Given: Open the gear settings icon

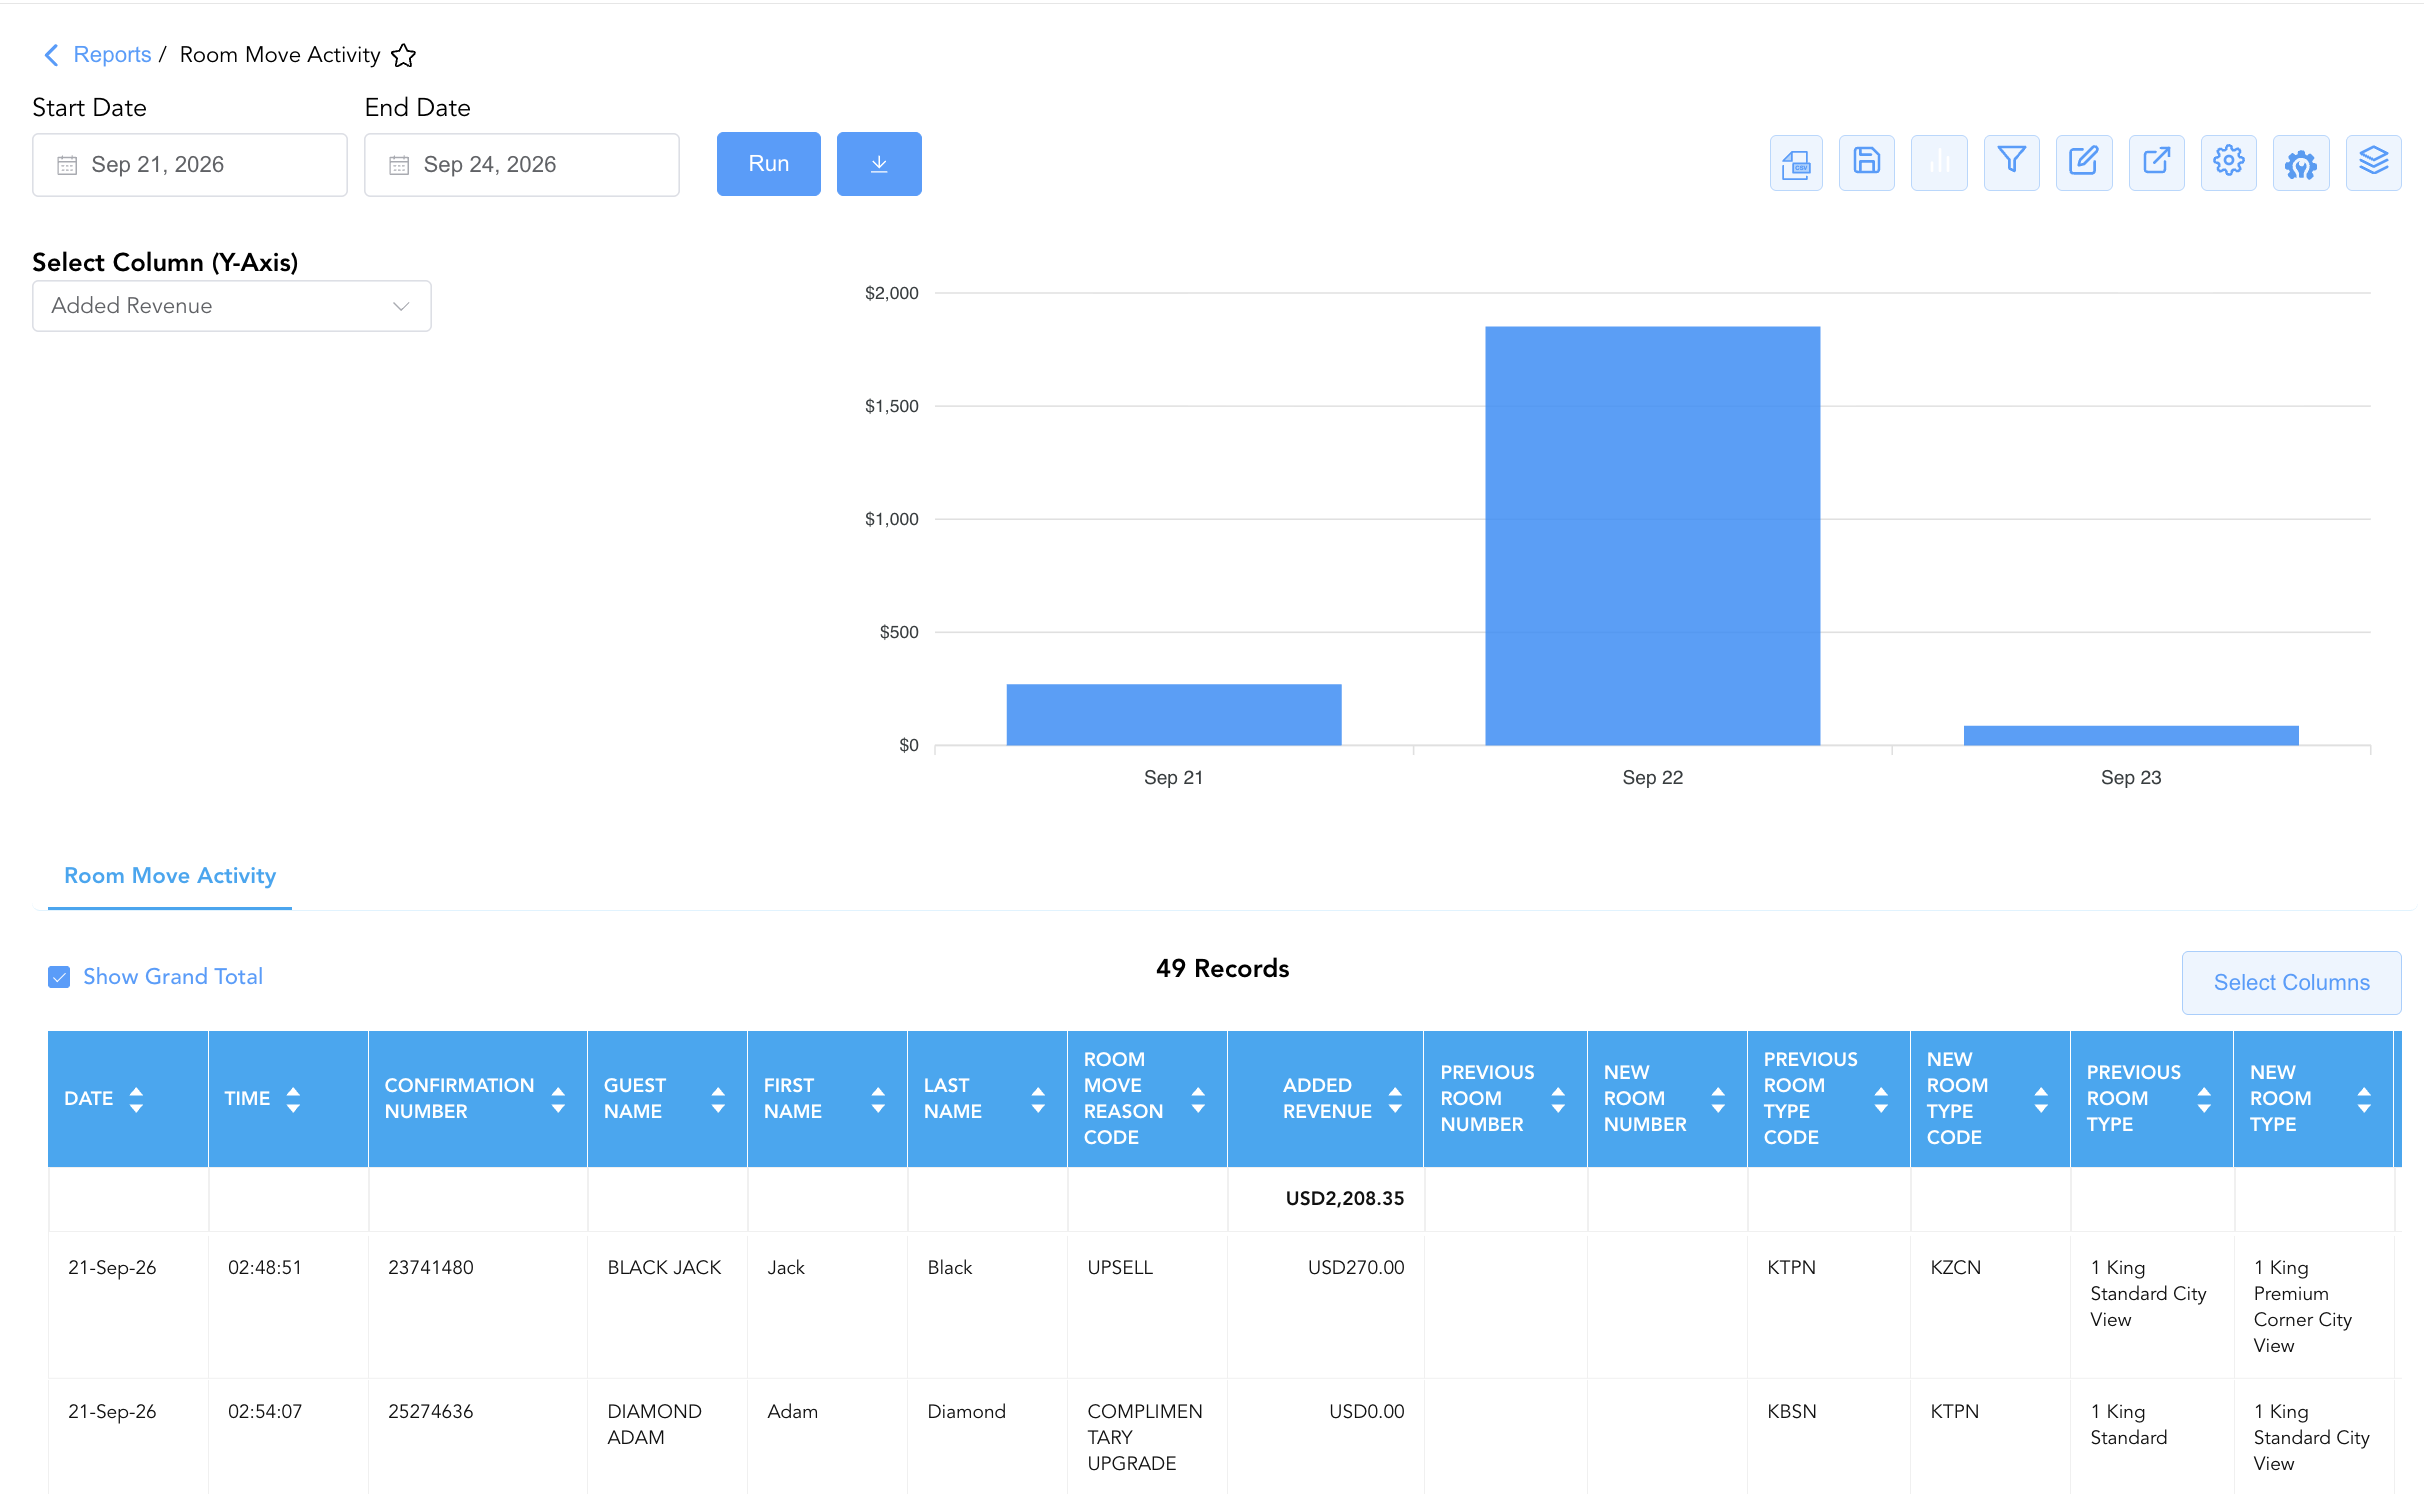Looking at the screenshot, I should (x=2228, y=163).
